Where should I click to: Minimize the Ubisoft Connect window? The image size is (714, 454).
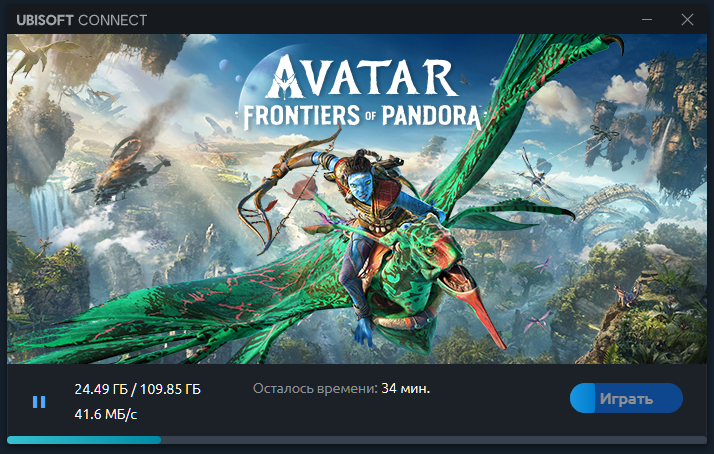coord(647,20)
